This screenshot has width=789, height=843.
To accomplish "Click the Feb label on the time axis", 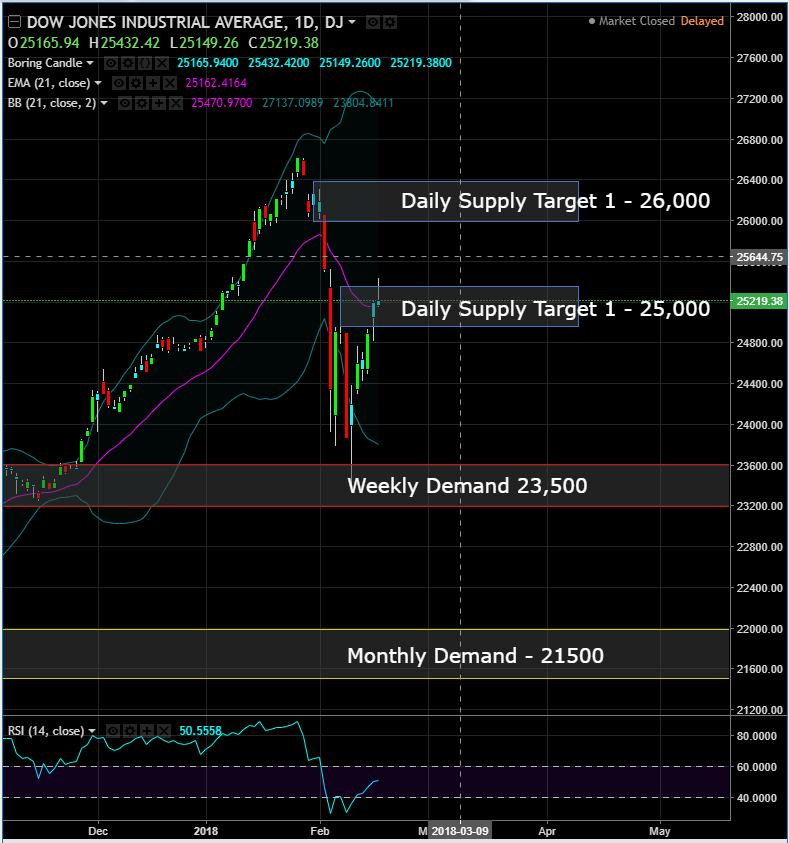I will [x=320, y=831].
